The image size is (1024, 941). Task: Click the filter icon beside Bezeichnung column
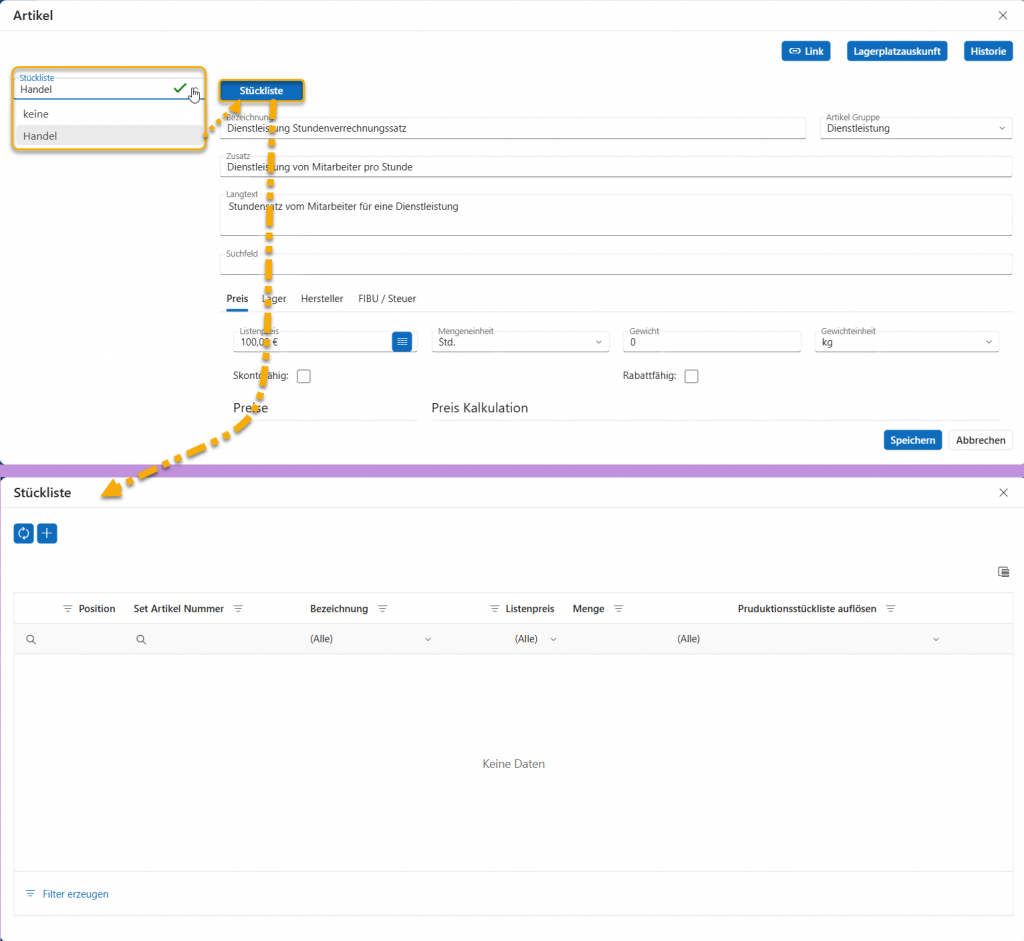click(x=382, y=609)
